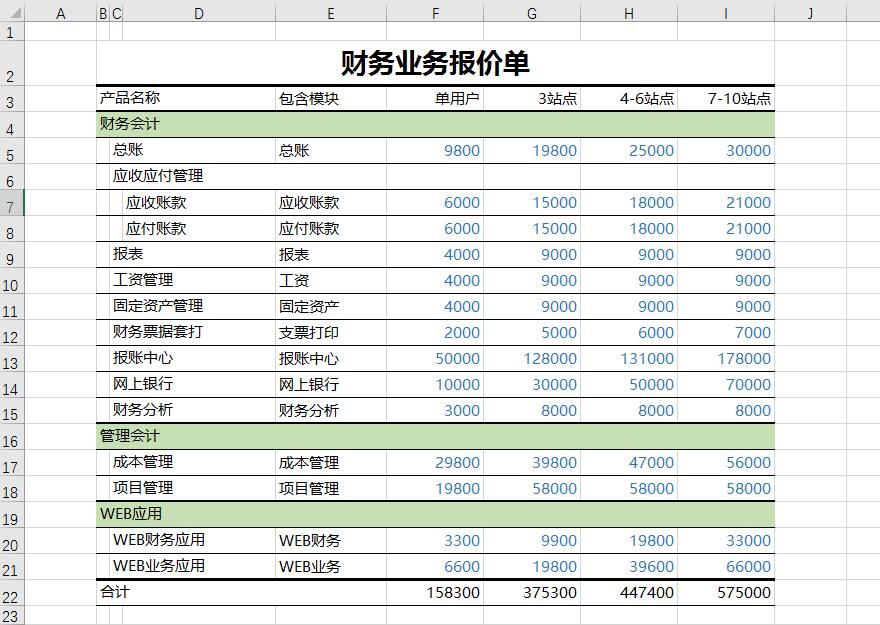Select column J header
This screenshot has height=625, width=880.
pos(810,13)
